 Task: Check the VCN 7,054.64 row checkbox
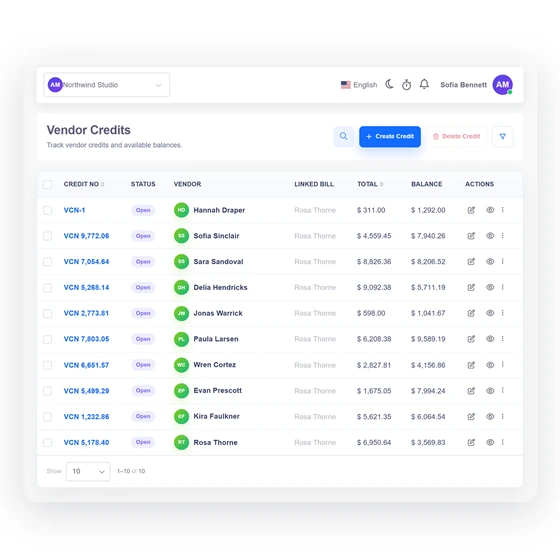48,261
